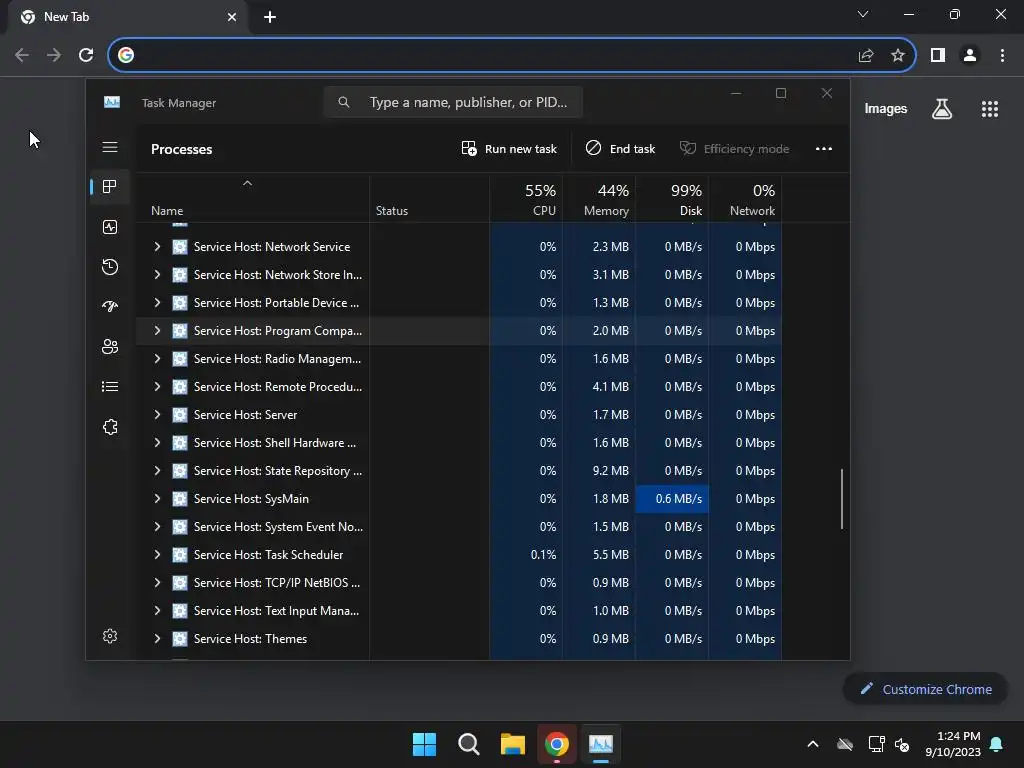Open the Google apps grid icon
Viewport: 1024px width, 768px height.
pos(990,109)
